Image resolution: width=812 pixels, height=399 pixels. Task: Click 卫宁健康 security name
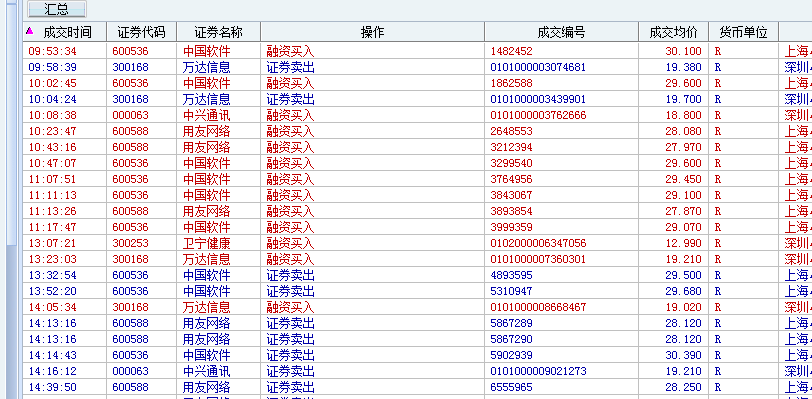click(207, 243)
